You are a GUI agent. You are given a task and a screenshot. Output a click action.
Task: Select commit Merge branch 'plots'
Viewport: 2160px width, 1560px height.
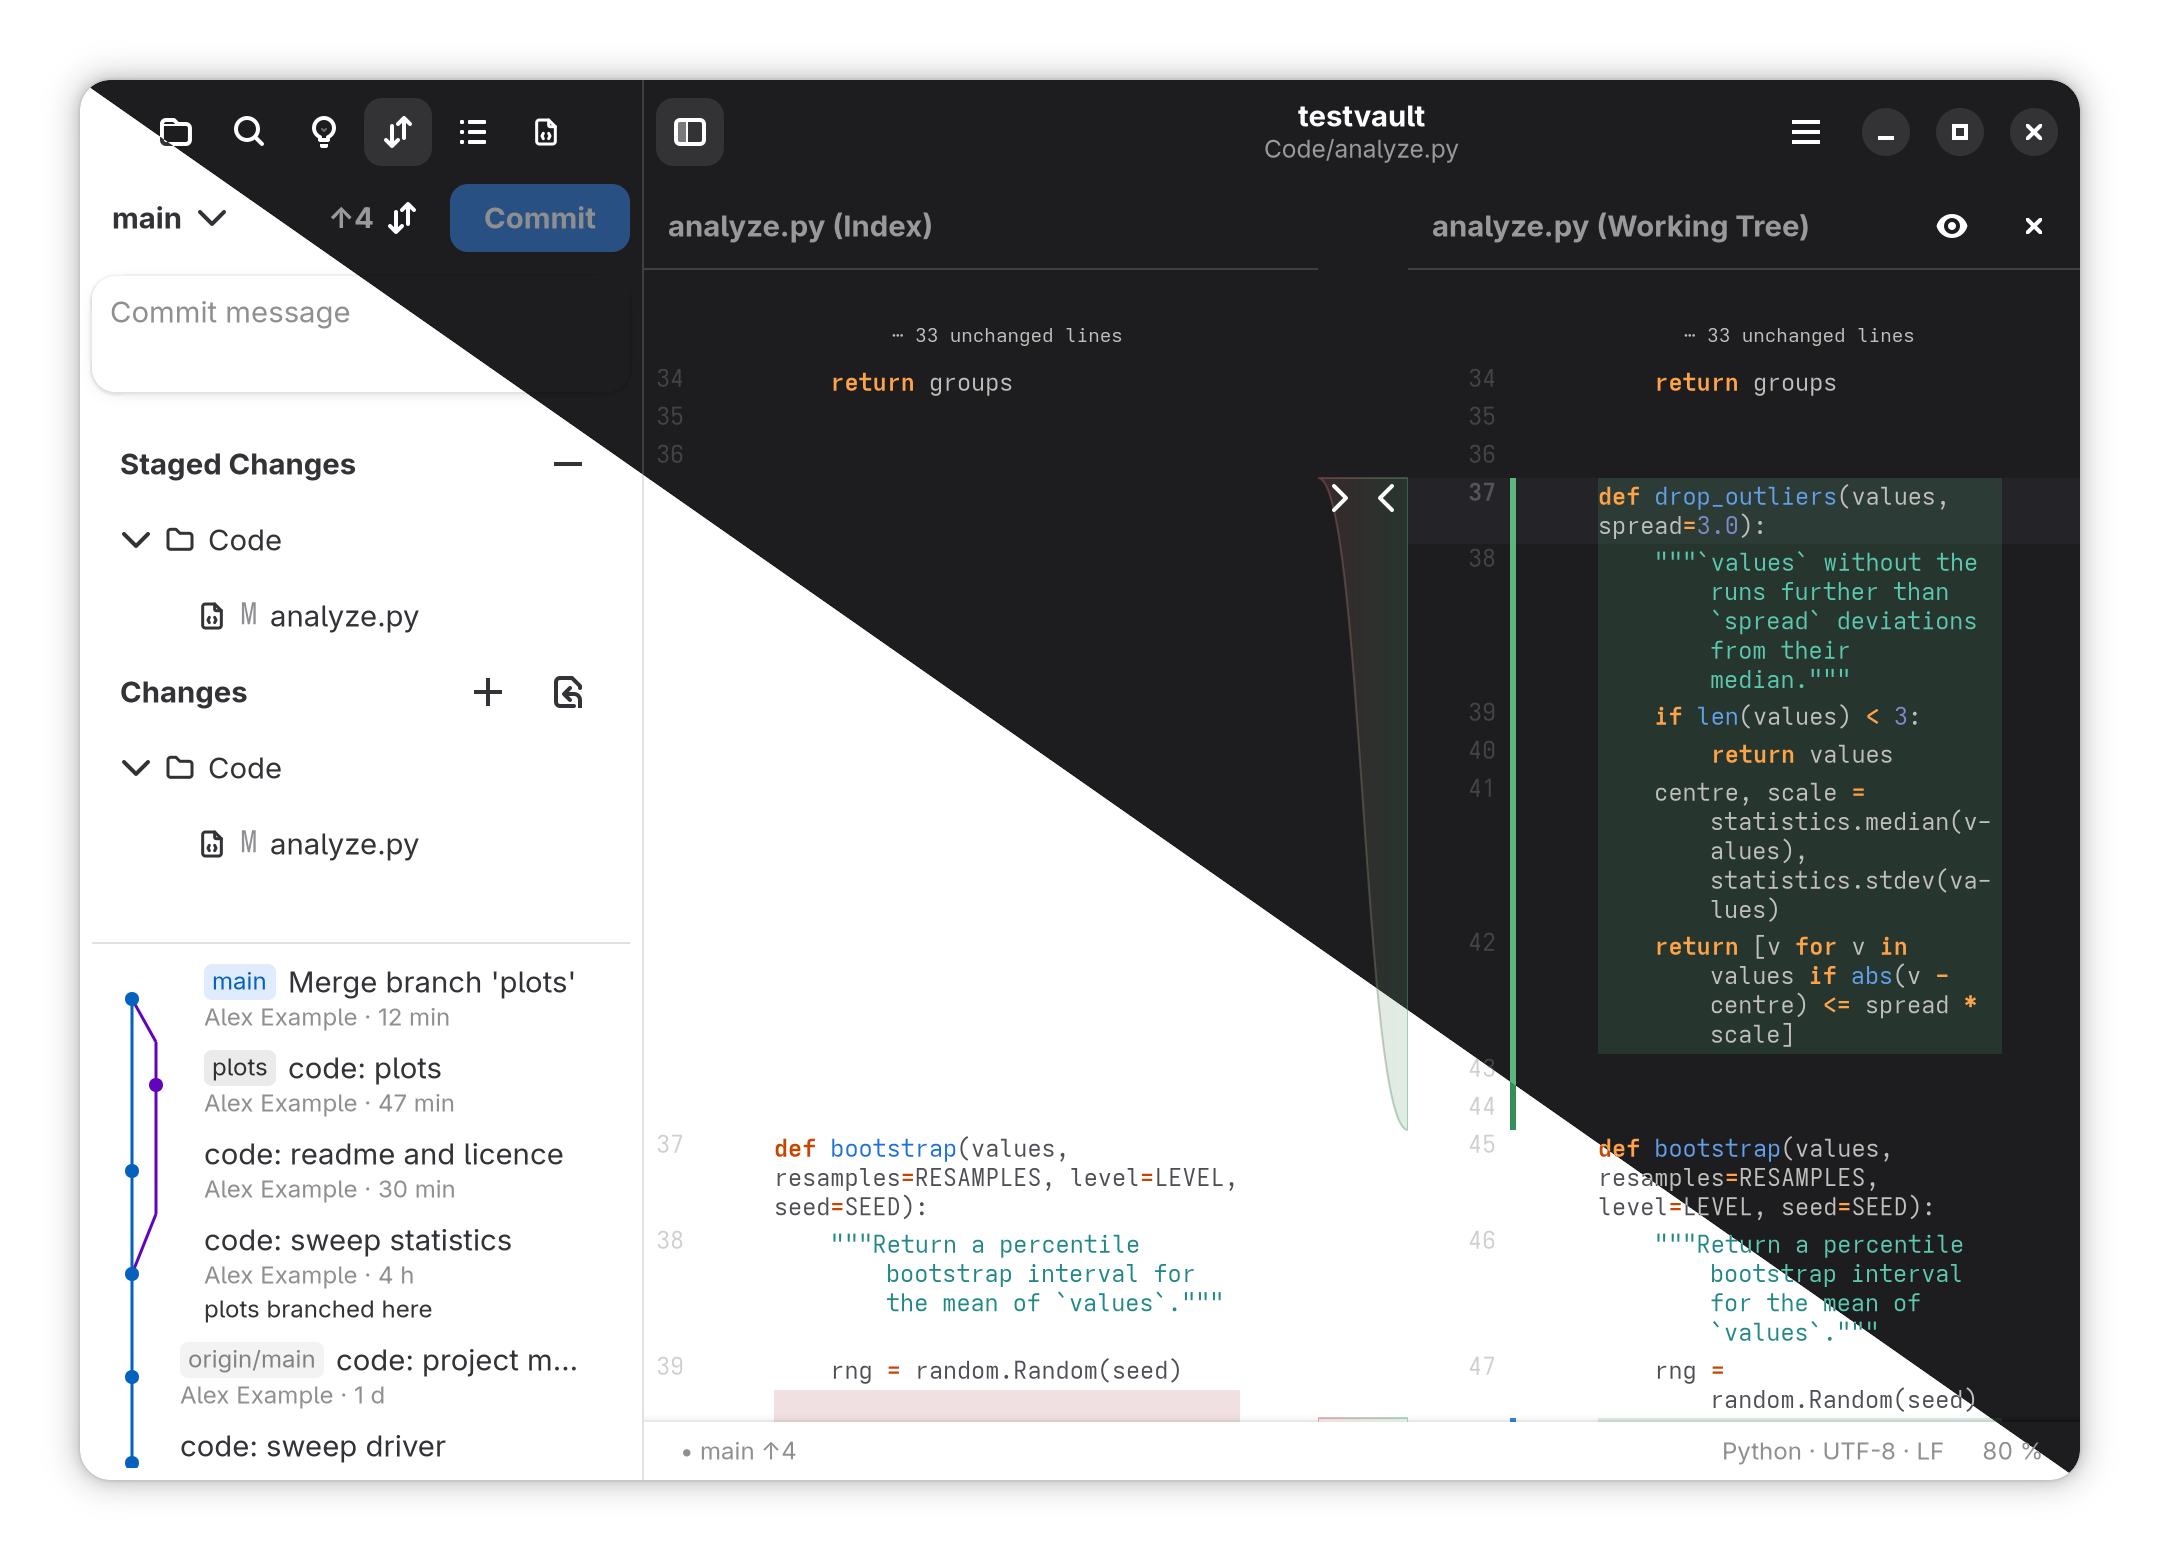coord(361,999)
